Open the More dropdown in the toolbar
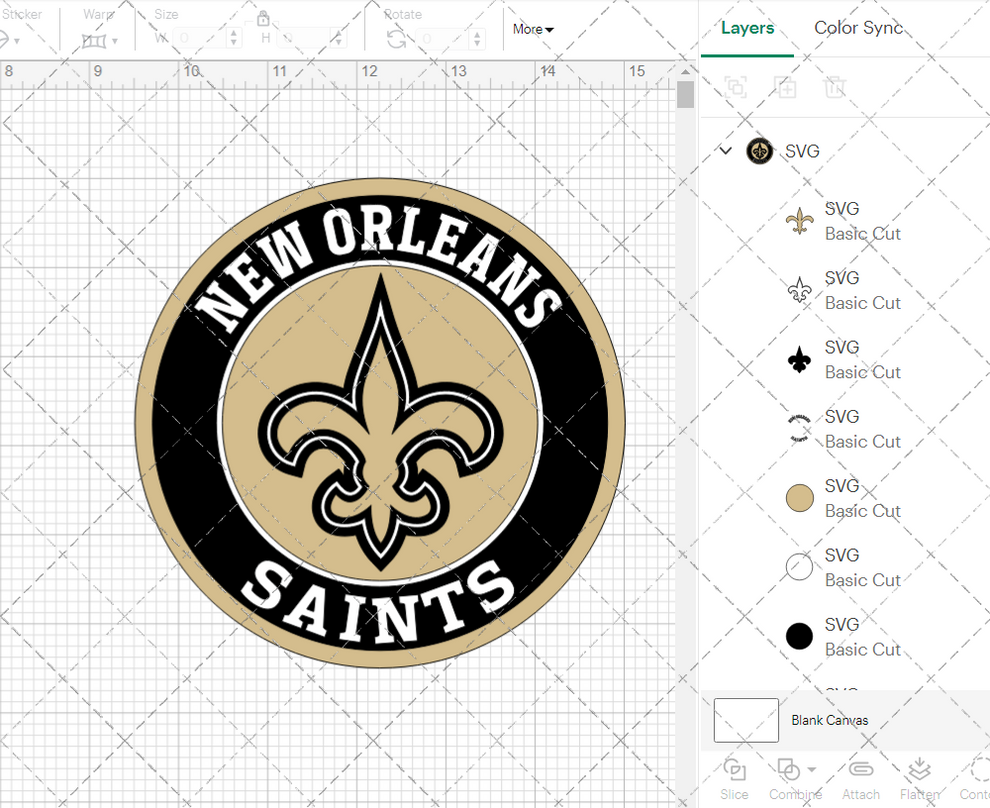Viewport: 990px width, 808px height. click(533, 29)
